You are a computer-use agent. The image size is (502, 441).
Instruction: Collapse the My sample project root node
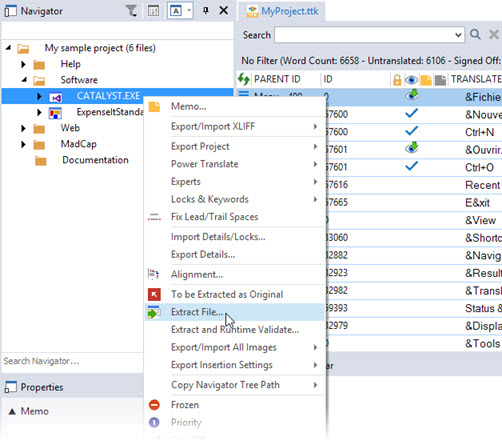[x=8, y=48]
